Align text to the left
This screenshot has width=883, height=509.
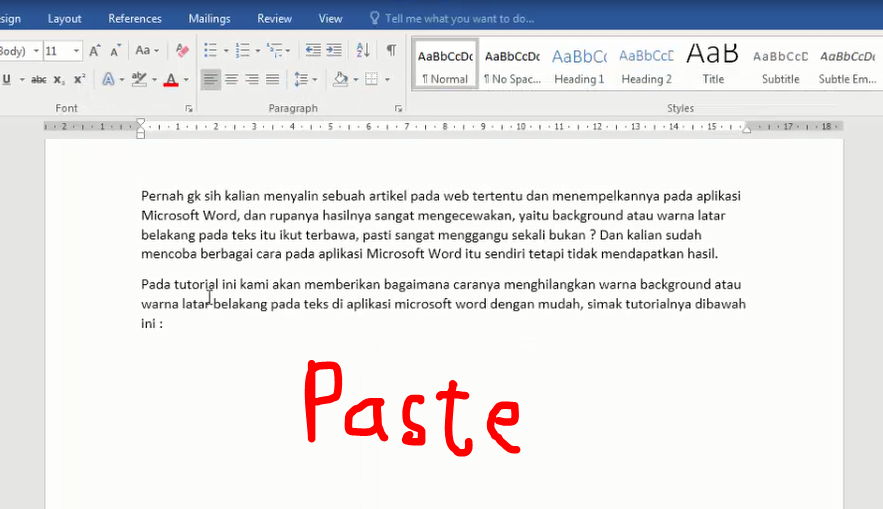click(211, 79)
